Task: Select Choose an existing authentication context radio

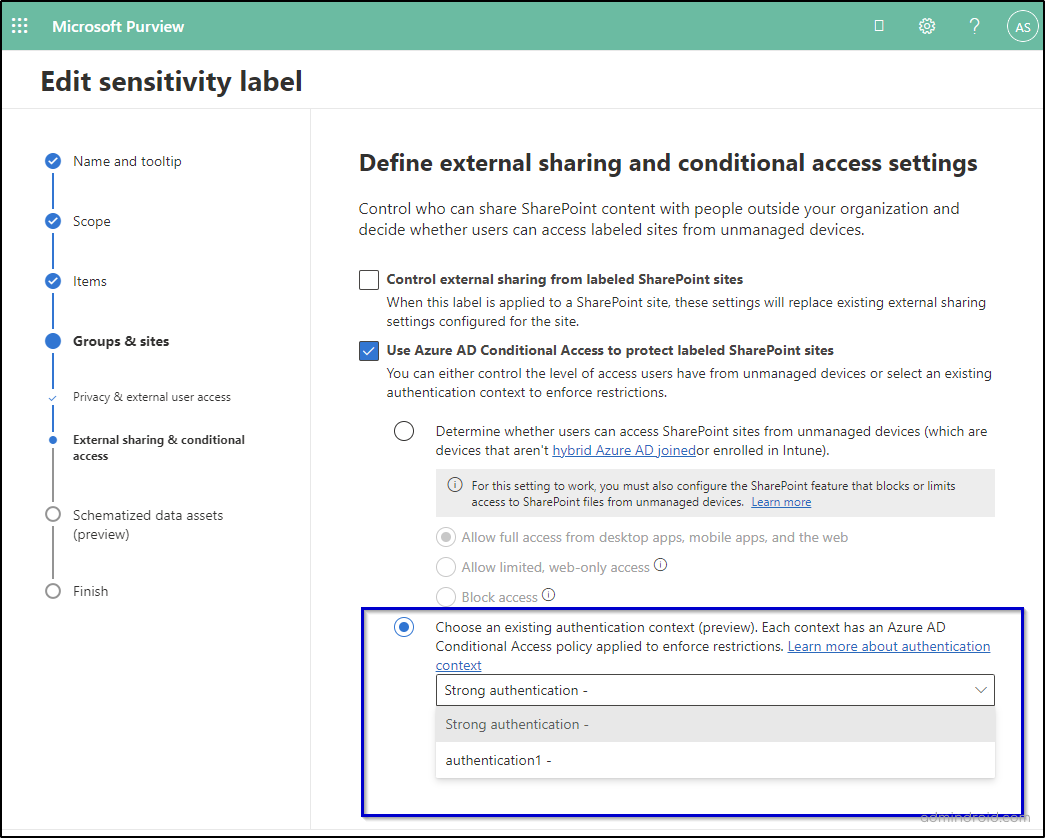Action: tap(404, 627)
